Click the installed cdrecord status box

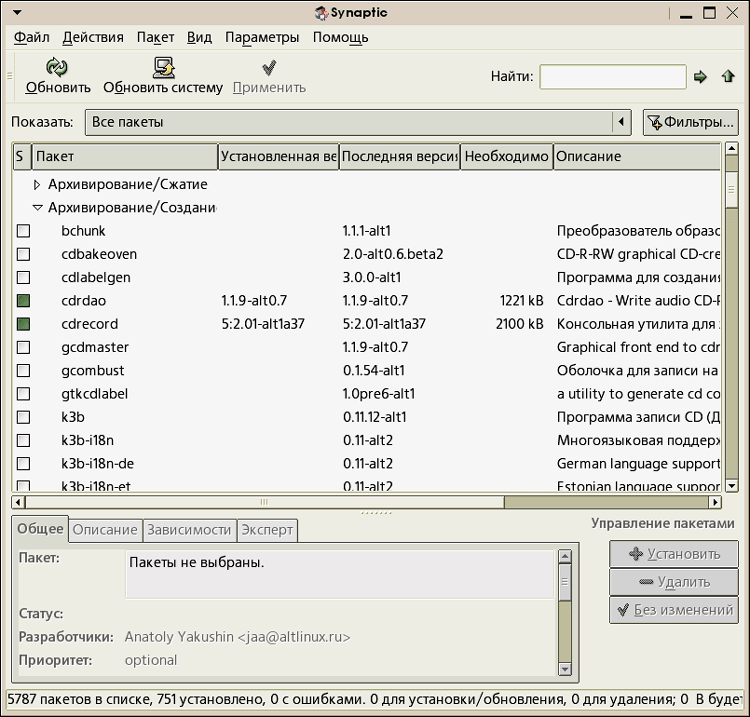pos(23,324)
